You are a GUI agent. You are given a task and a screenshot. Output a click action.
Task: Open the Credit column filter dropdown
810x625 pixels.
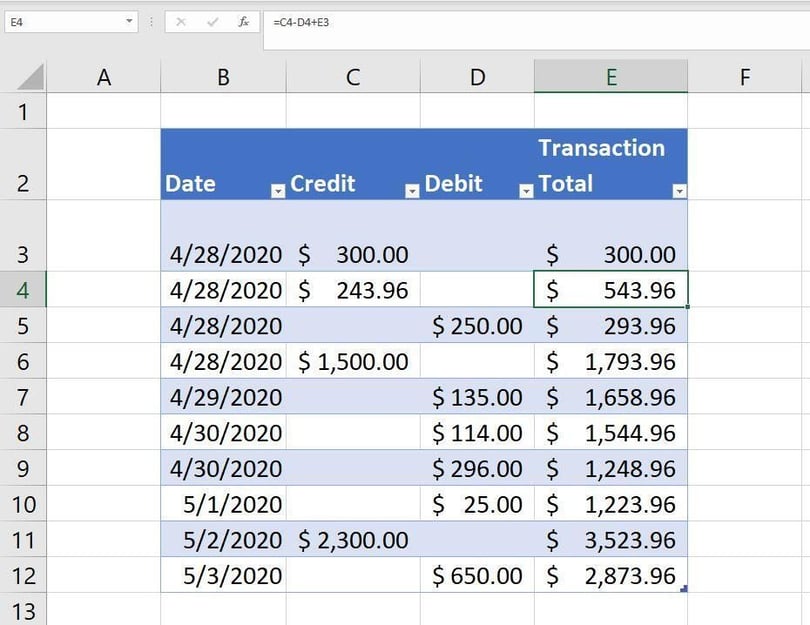411,191
